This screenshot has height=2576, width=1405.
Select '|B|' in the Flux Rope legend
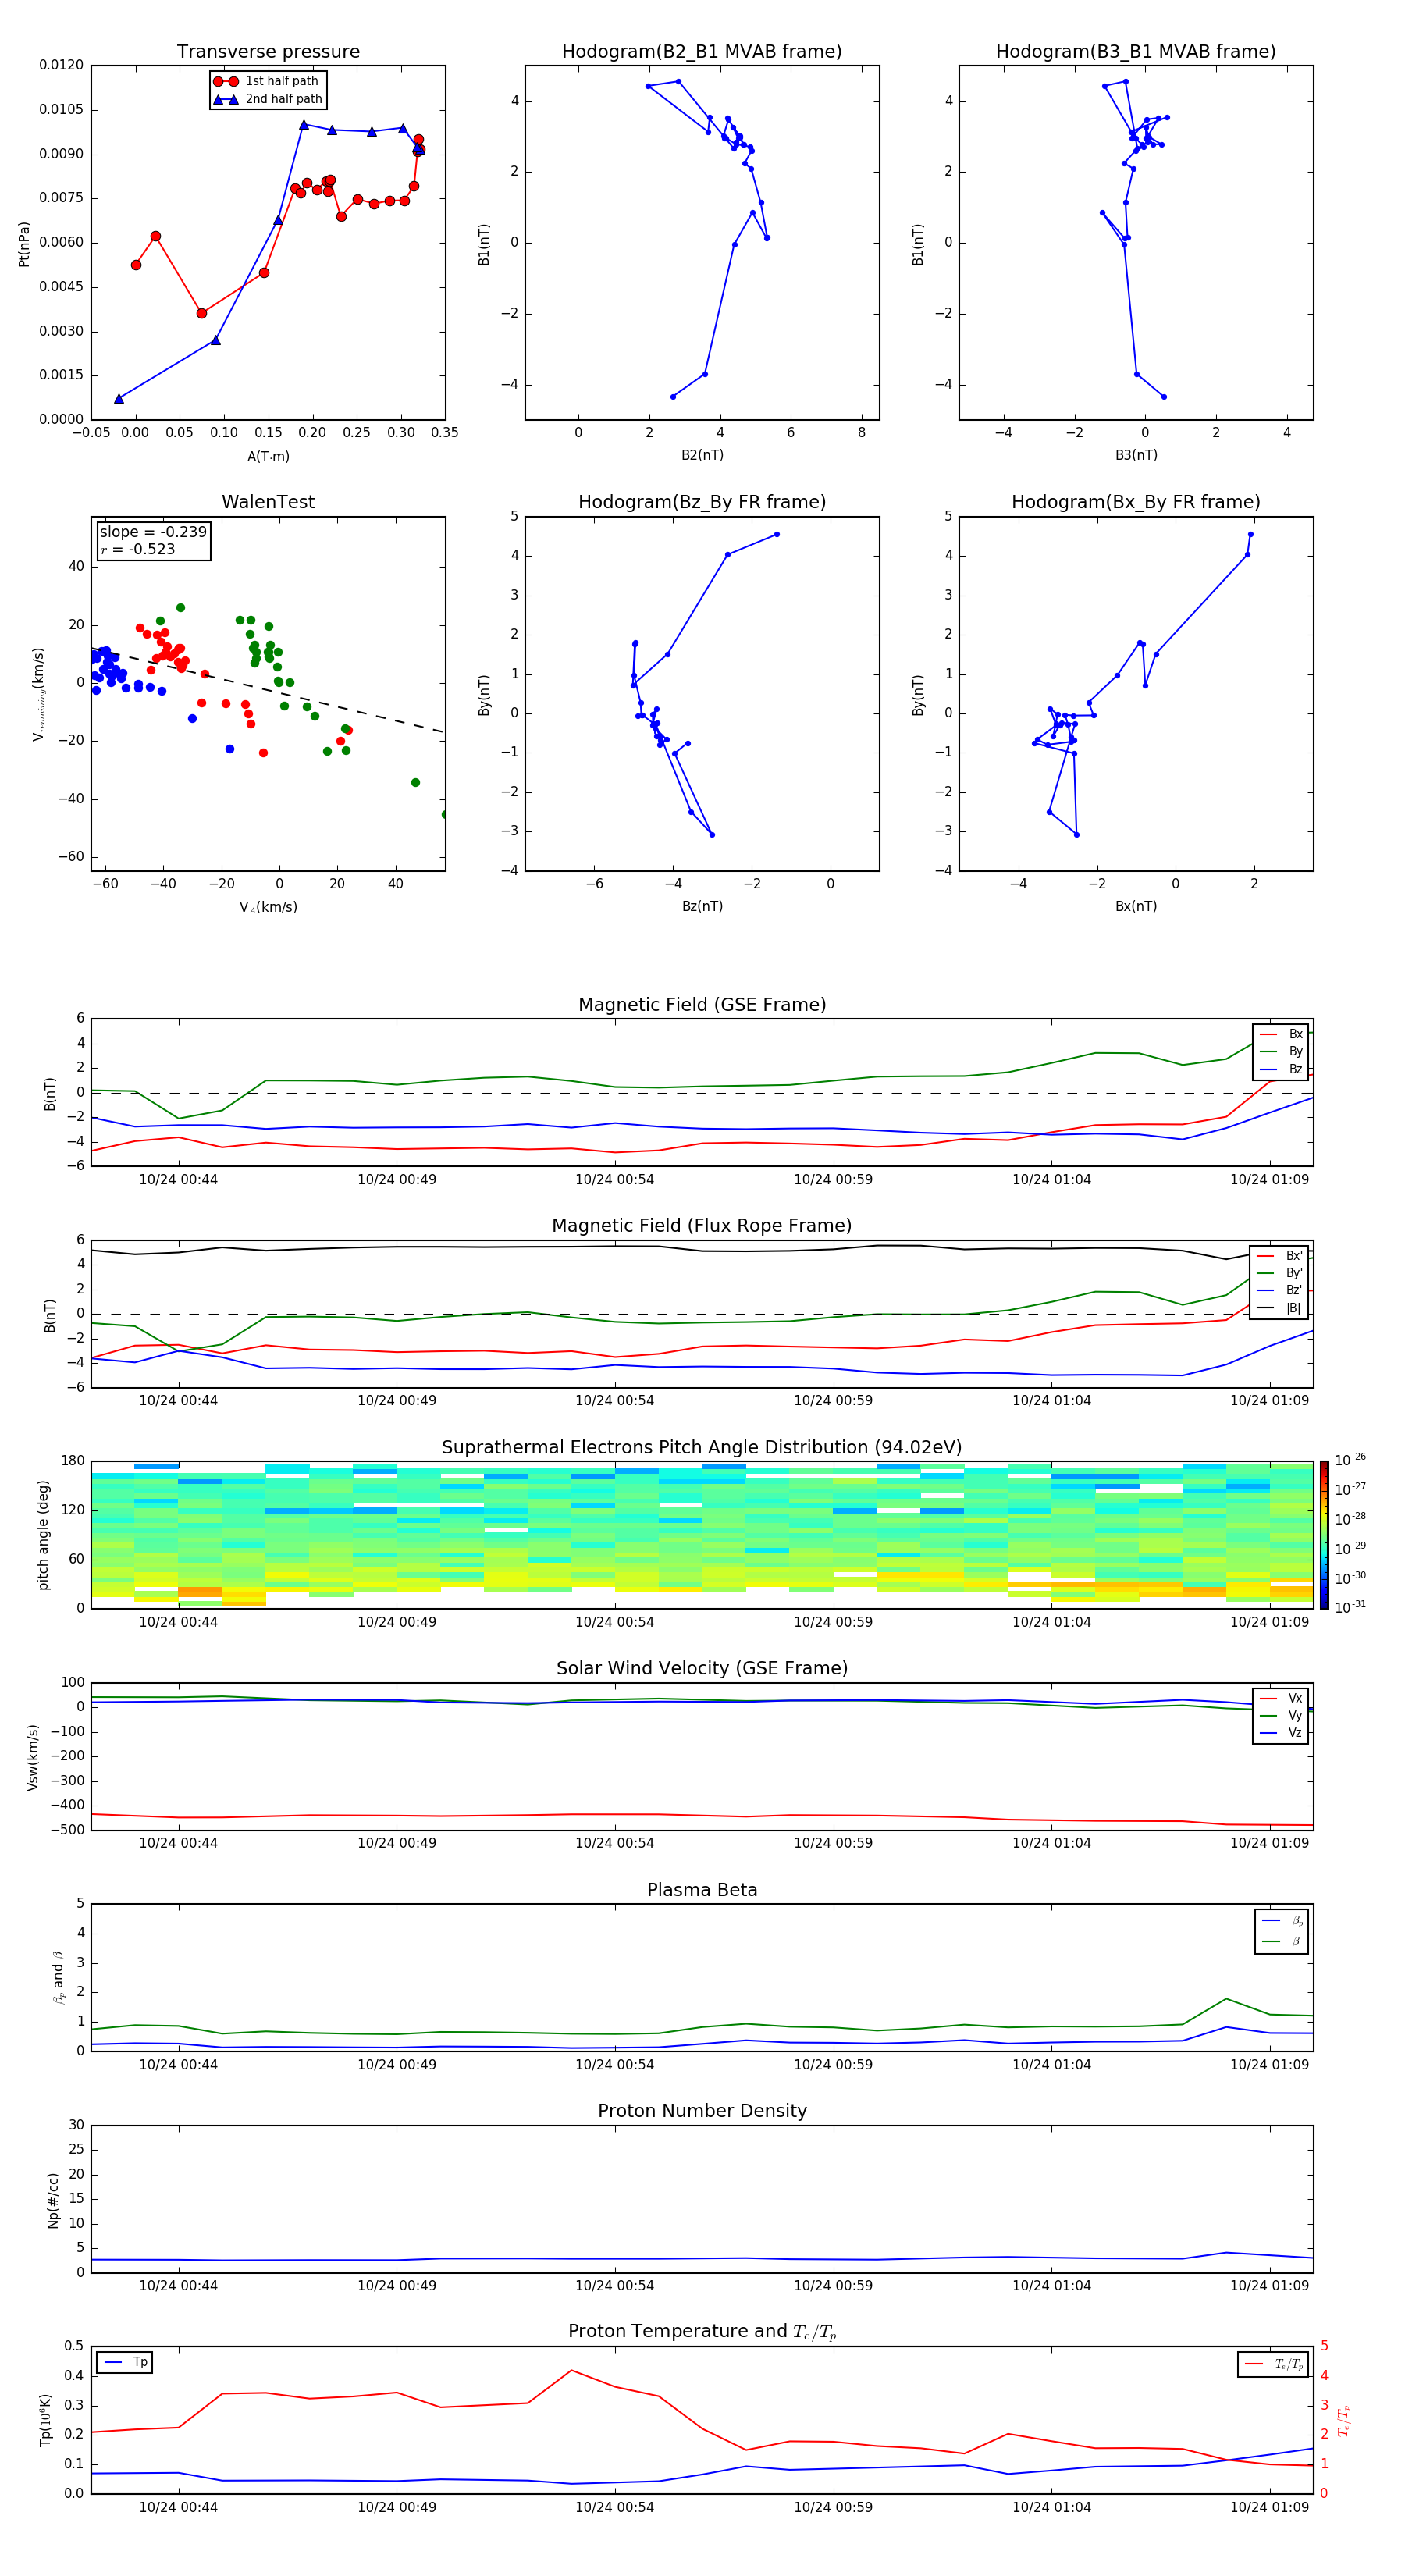pos(1280,1308)
